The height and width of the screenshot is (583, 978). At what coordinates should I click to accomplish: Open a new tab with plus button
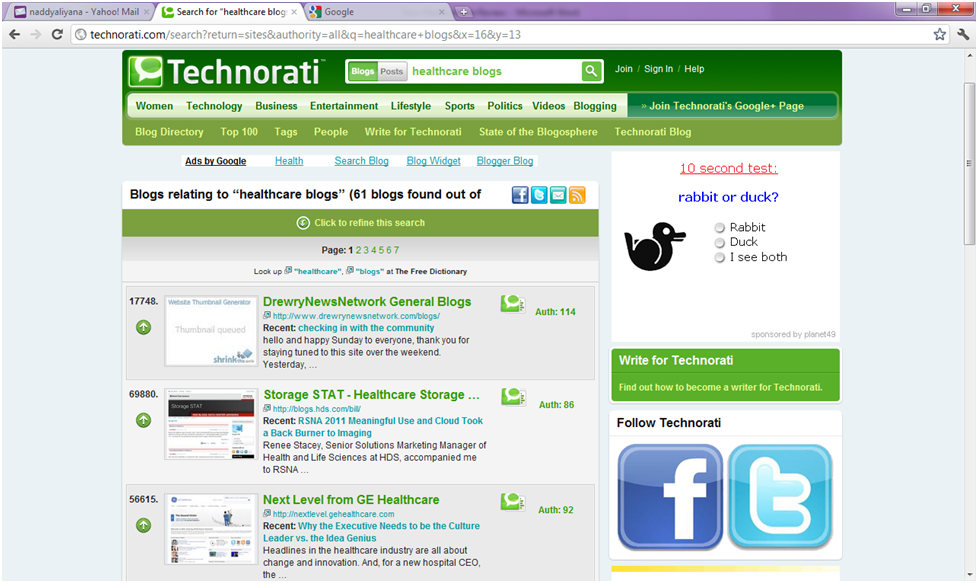click(x=463, y=12)
